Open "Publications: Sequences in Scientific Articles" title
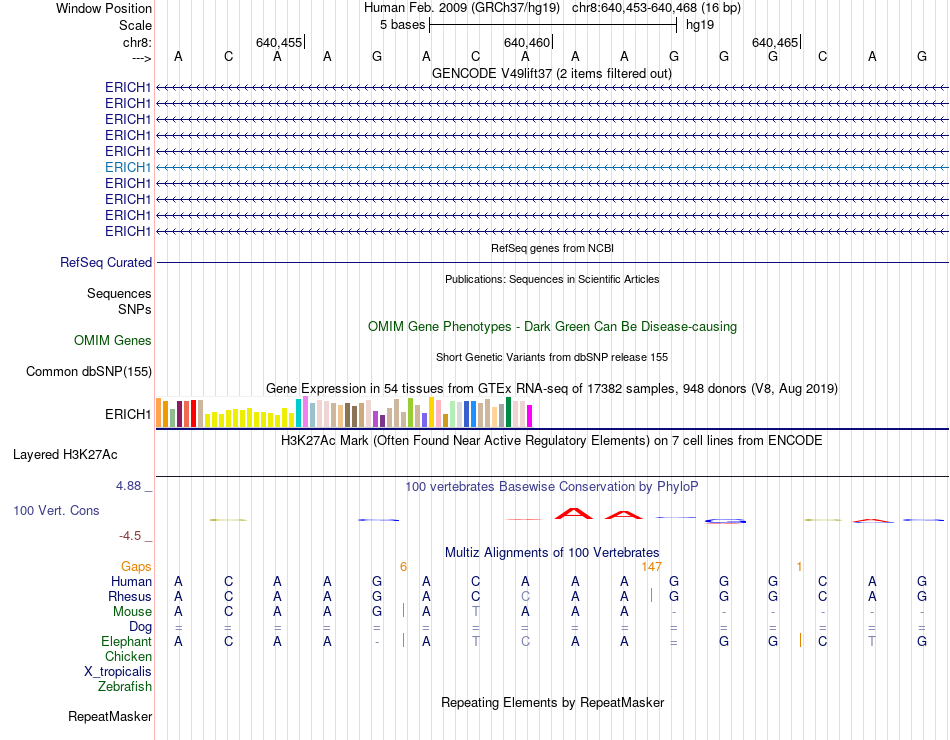The image size is (950, 740). 552,279
